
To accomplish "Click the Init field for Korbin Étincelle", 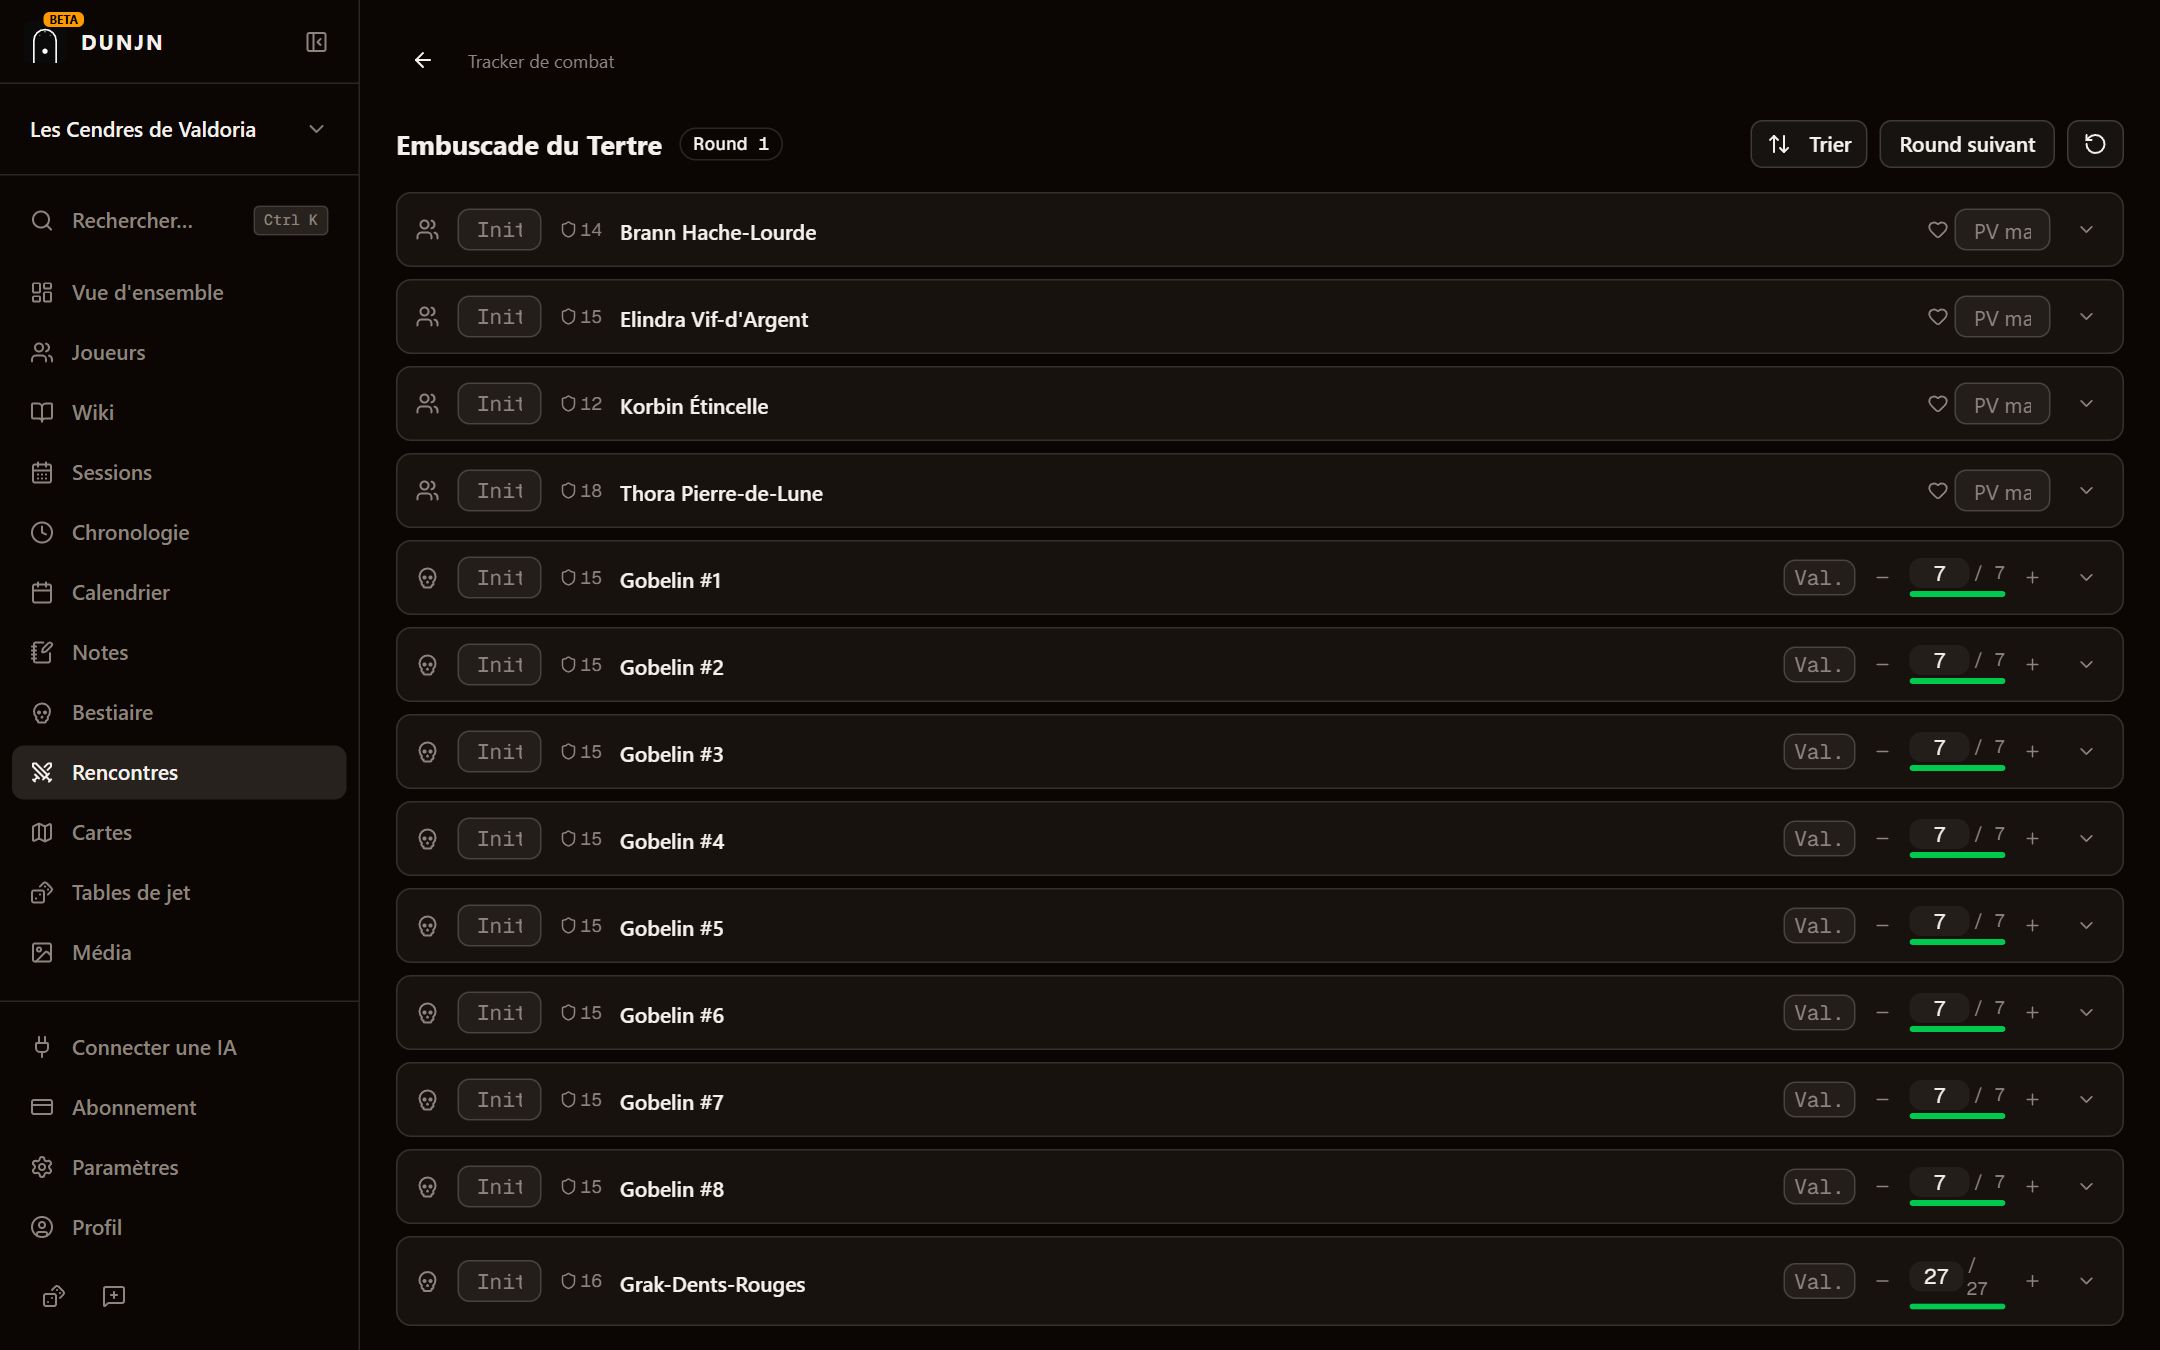I will [500, 404].
